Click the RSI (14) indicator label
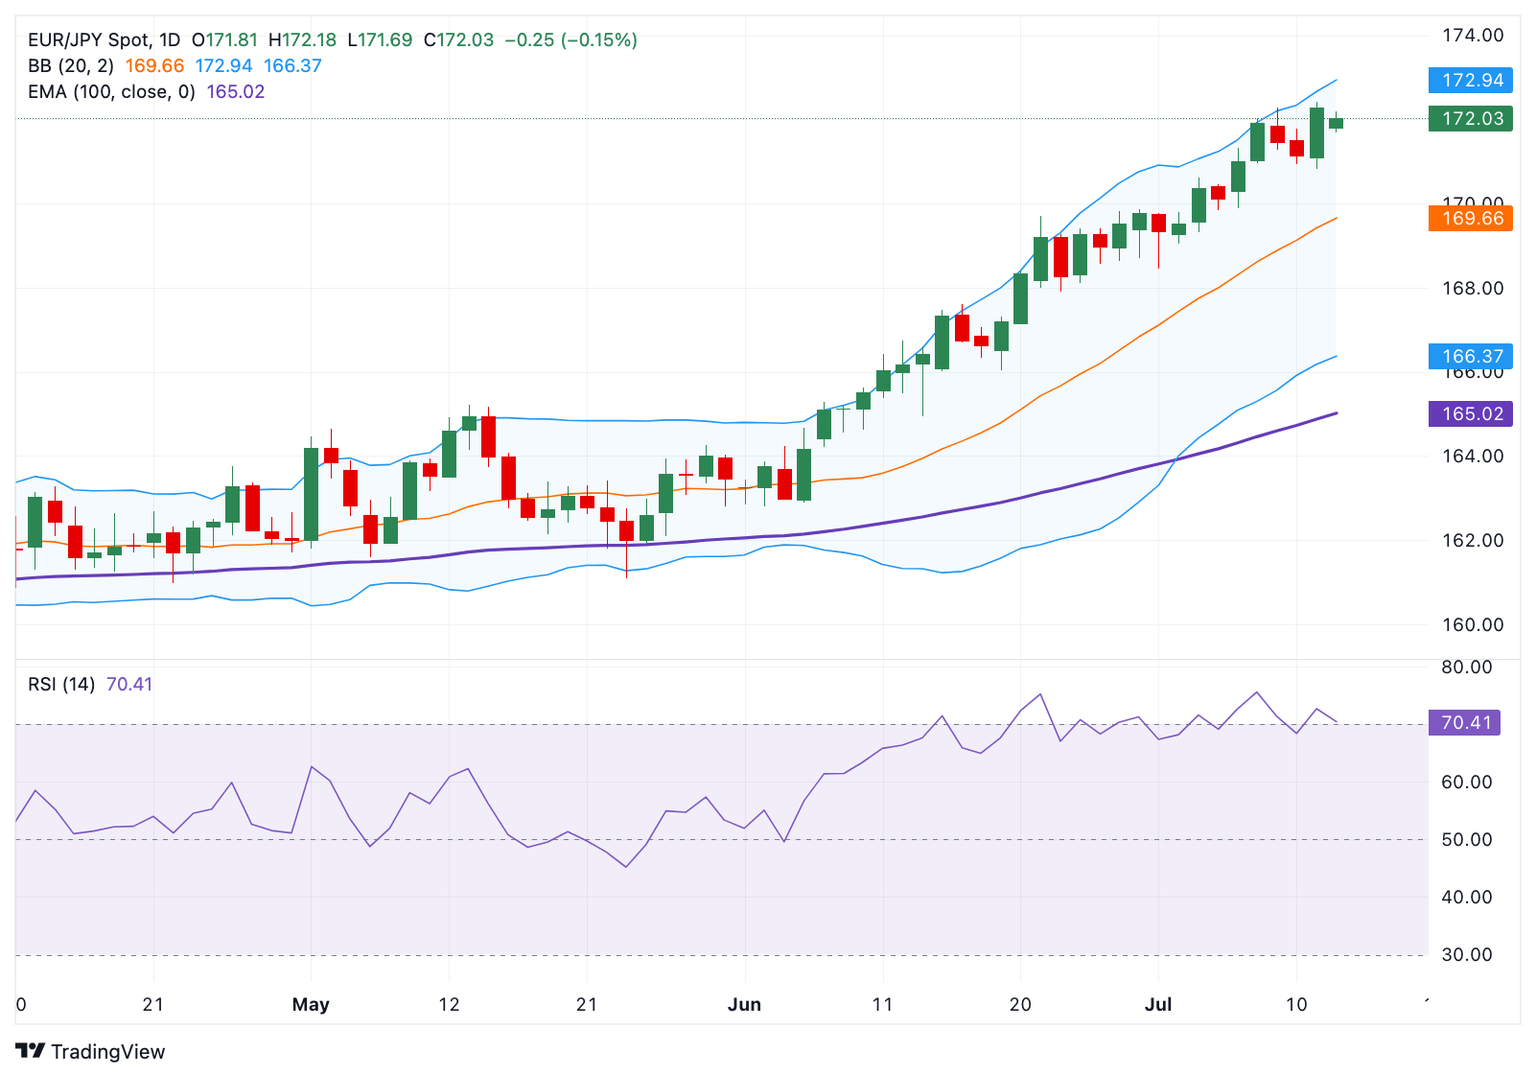This screenshot has width=1536, height=1078. pyautogui.click(x=61, y=684)
